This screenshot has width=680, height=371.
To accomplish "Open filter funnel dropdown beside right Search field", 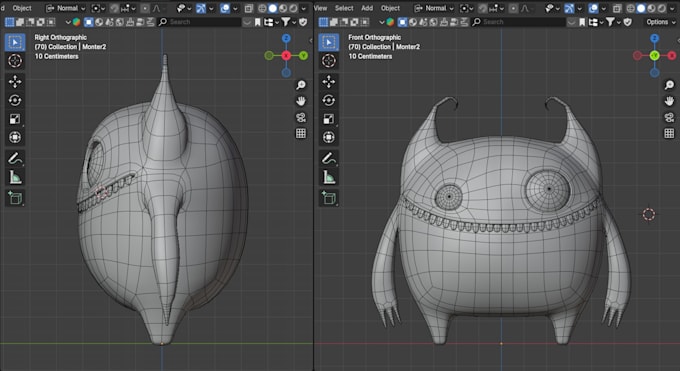I will click(x=613, y=22).
